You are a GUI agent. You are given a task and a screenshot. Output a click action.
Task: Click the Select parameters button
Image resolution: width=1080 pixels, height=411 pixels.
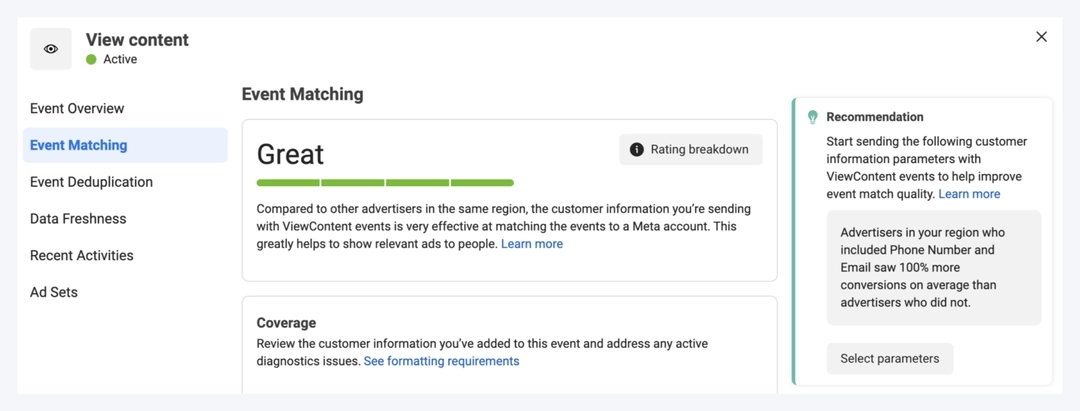889,359
